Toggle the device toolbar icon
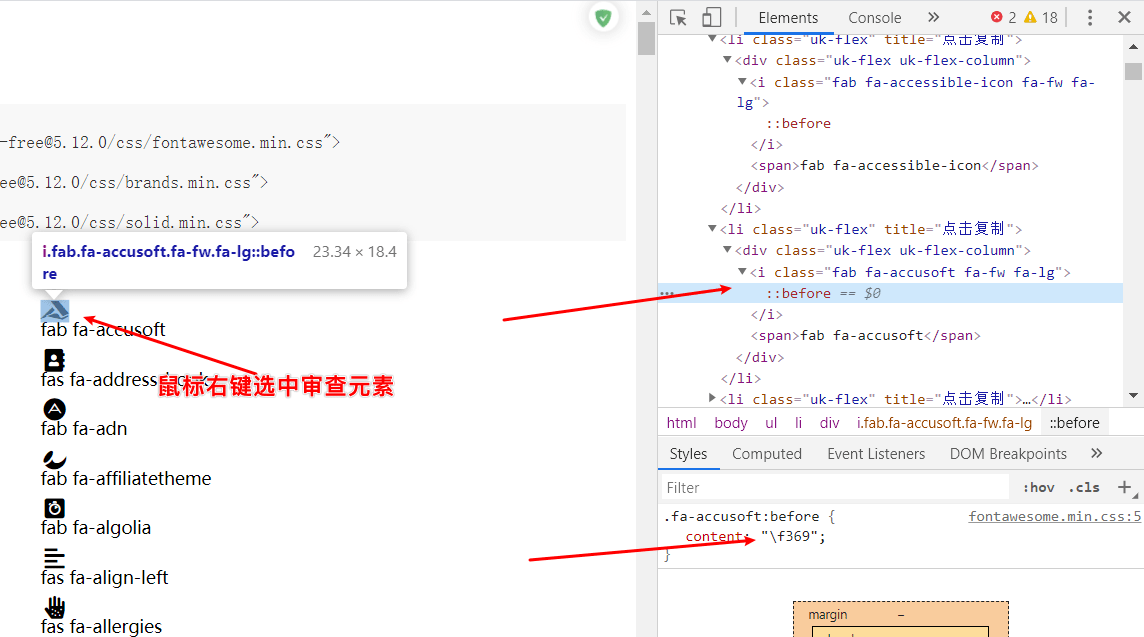This screenshot has height=637, width=1144. point(711,18)
